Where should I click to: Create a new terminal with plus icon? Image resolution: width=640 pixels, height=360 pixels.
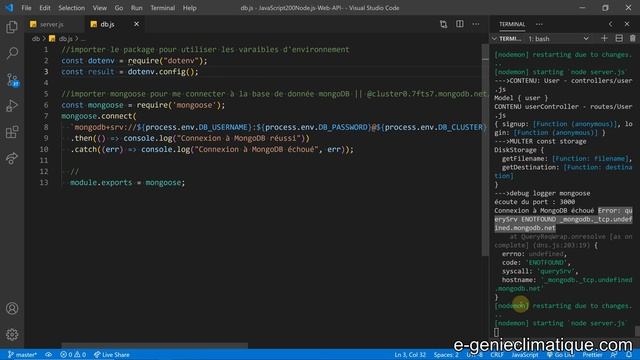coord(604,38)
